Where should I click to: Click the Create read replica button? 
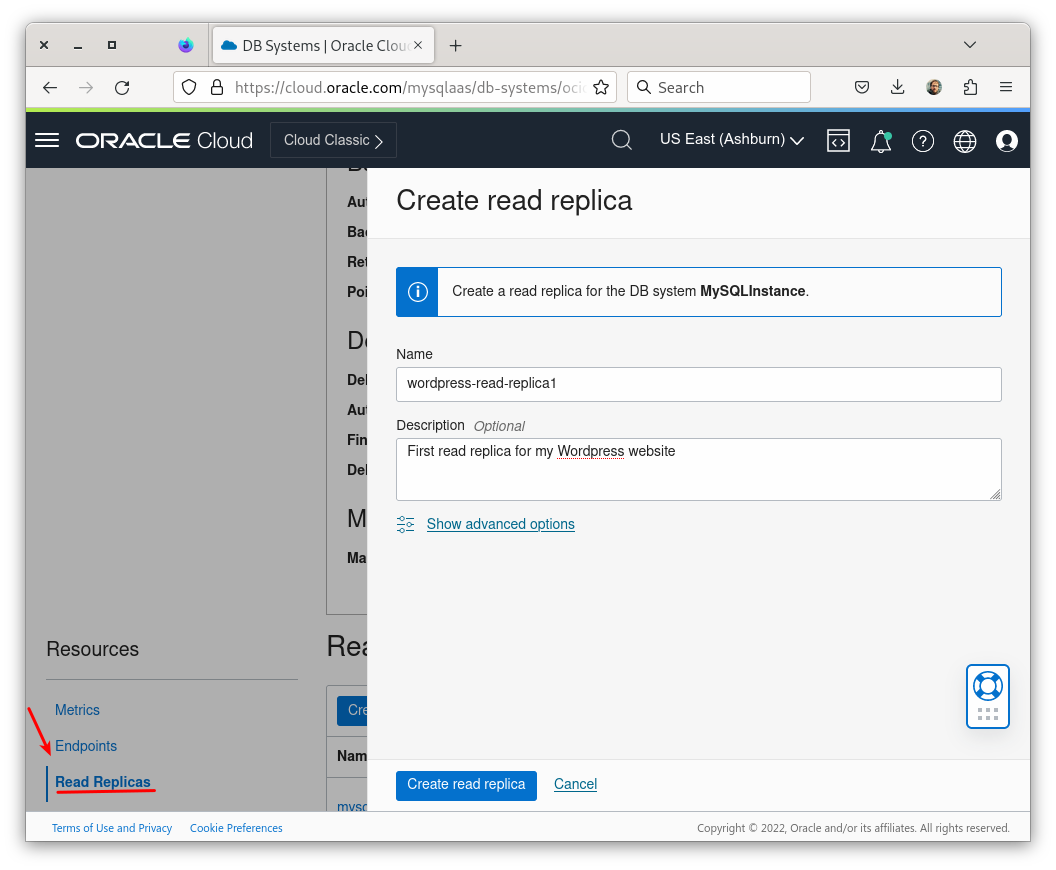click(x=466, y=785)
